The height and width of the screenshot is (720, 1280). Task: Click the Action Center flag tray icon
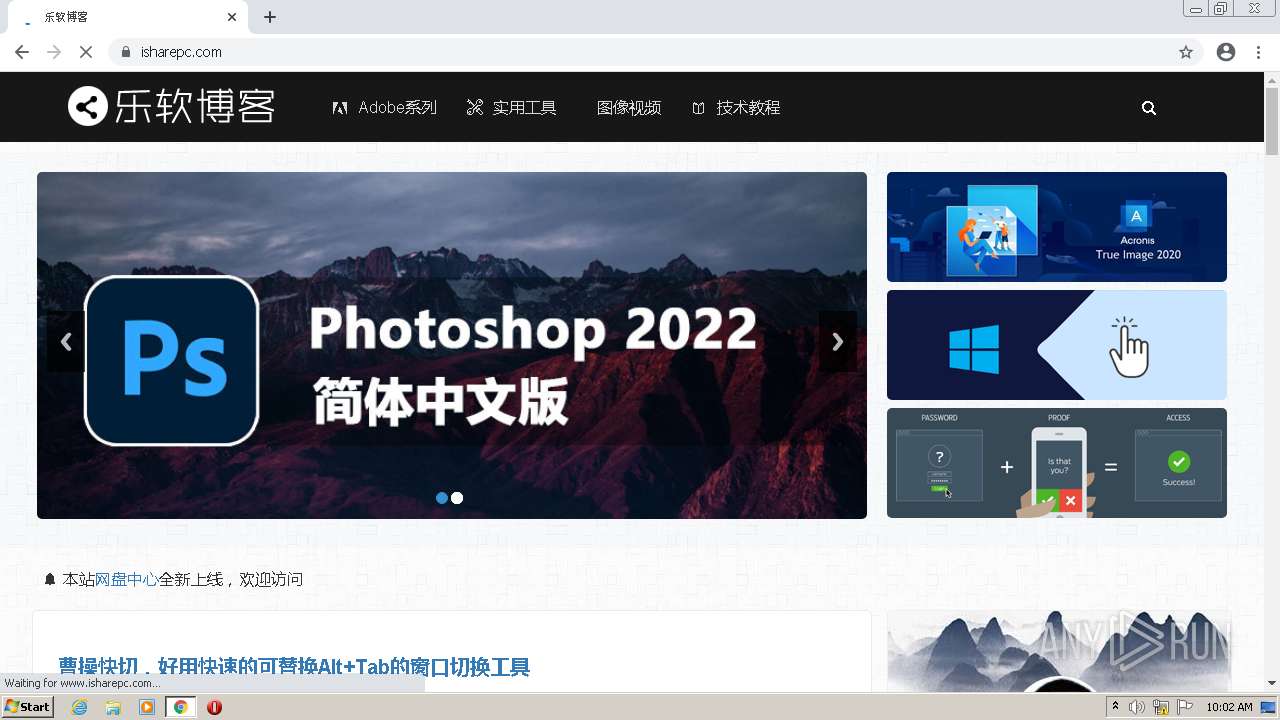click(1185, 707)
